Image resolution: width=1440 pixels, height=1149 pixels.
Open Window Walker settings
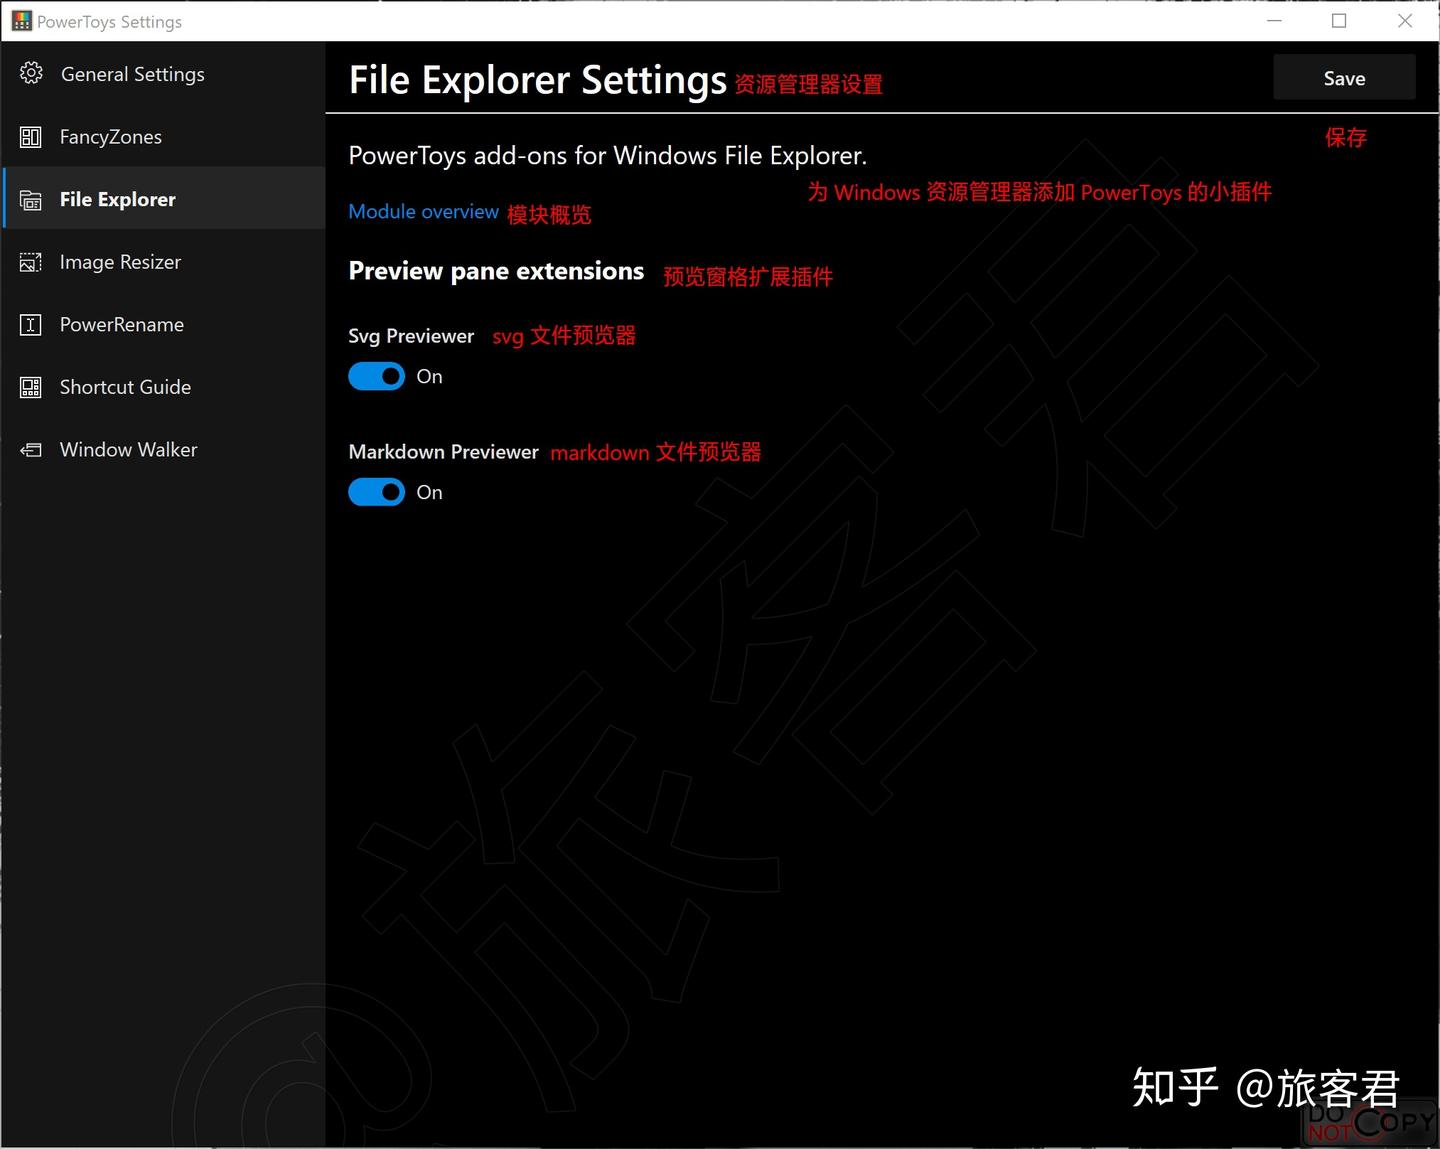[x=128, y=449]
